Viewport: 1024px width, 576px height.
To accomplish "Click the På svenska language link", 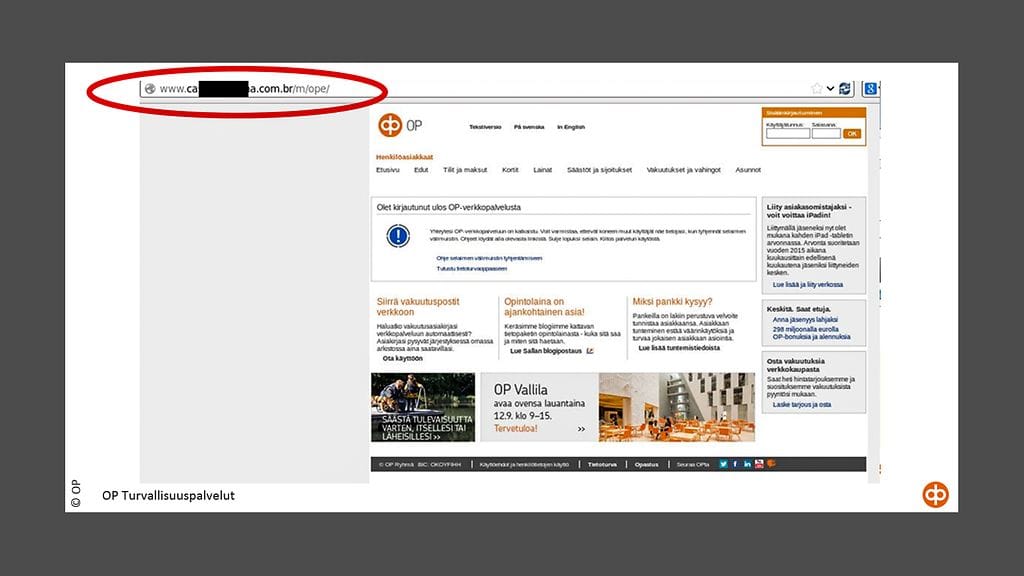I will [529, 127].
